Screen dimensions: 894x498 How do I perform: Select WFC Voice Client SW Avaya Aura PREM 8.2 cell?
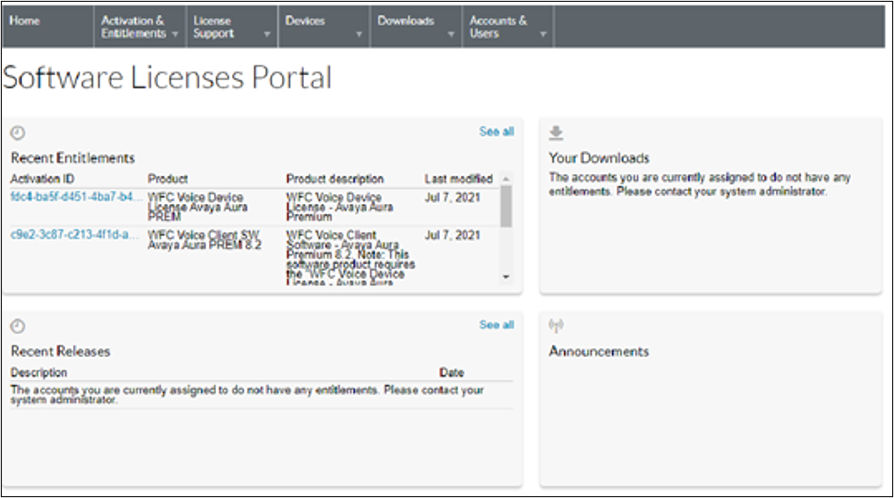tap(204, 240)
